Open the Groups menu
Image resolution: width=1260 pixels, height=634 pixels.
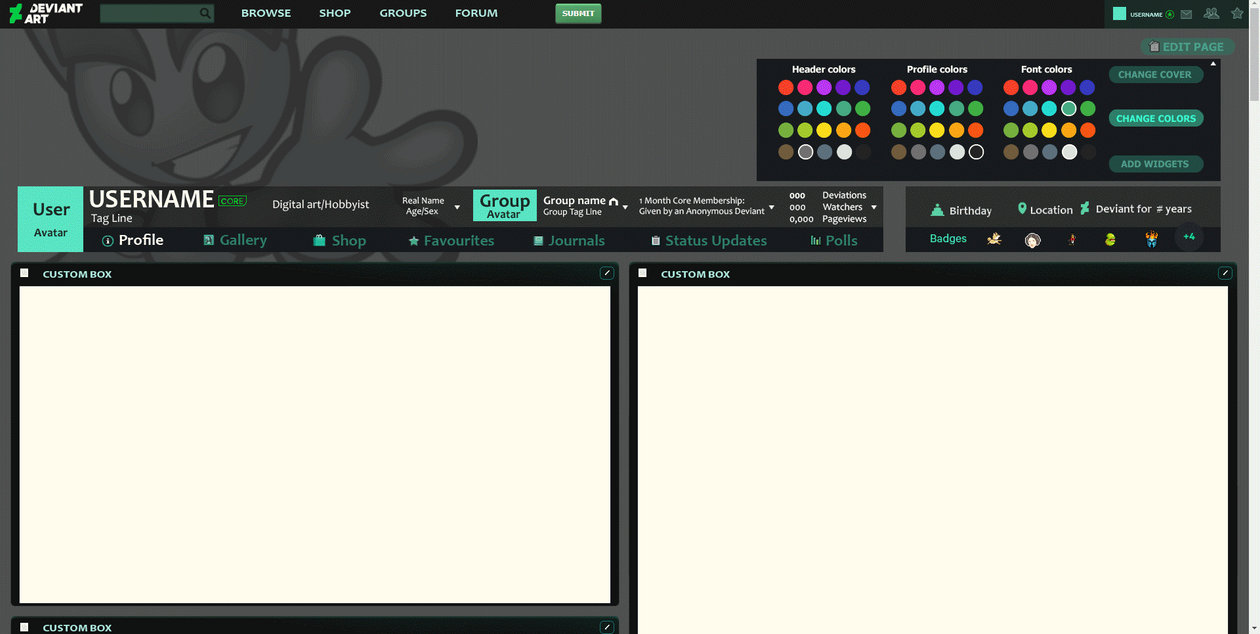pyautogui.click(x=403, y=13)
